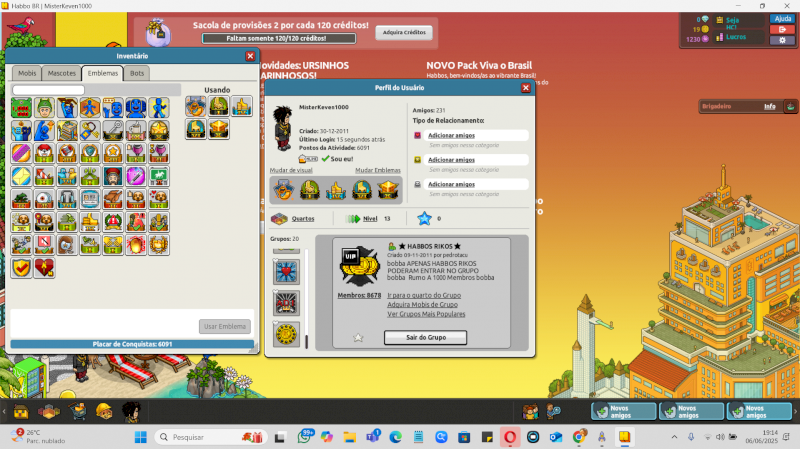
Task: Select the golden thumbs-up badge in grid
Action: [90, 222]
